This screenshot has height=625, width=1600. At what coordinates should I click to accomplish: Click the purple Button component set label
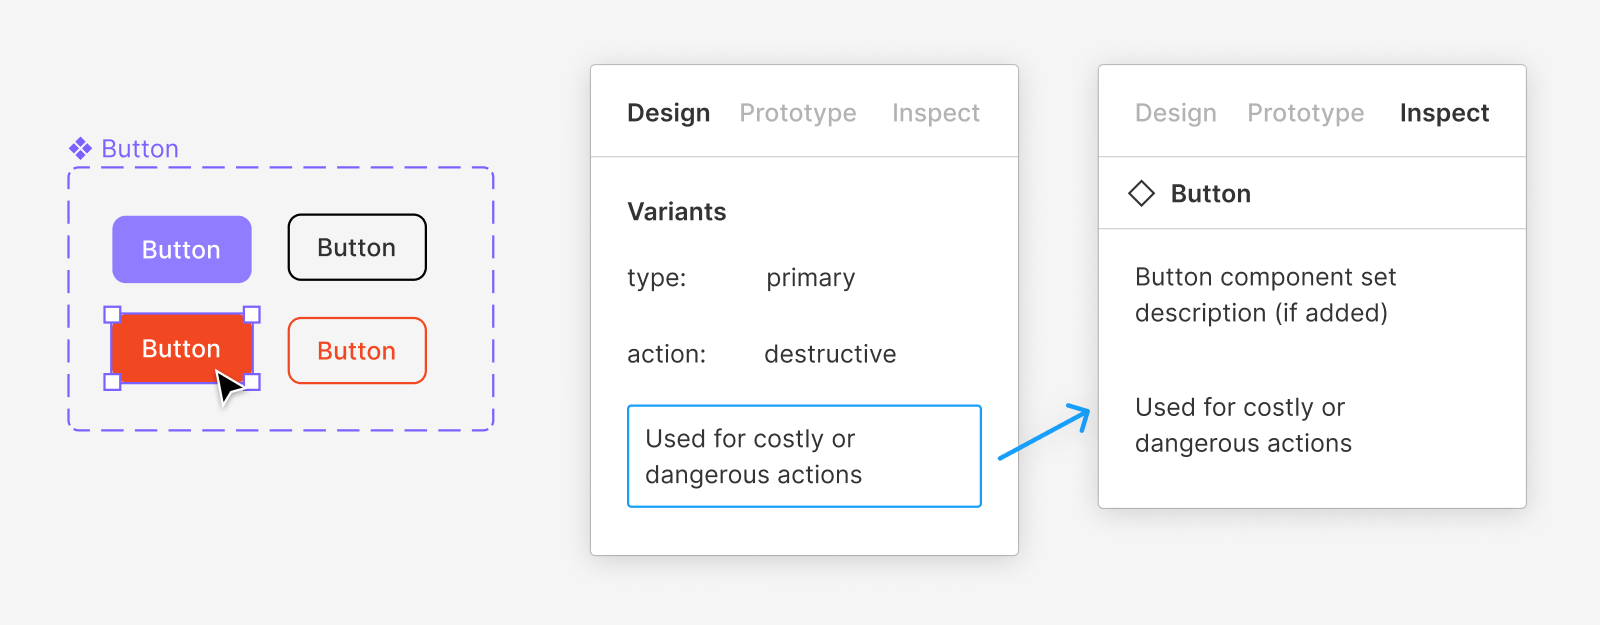pos(140,149)
